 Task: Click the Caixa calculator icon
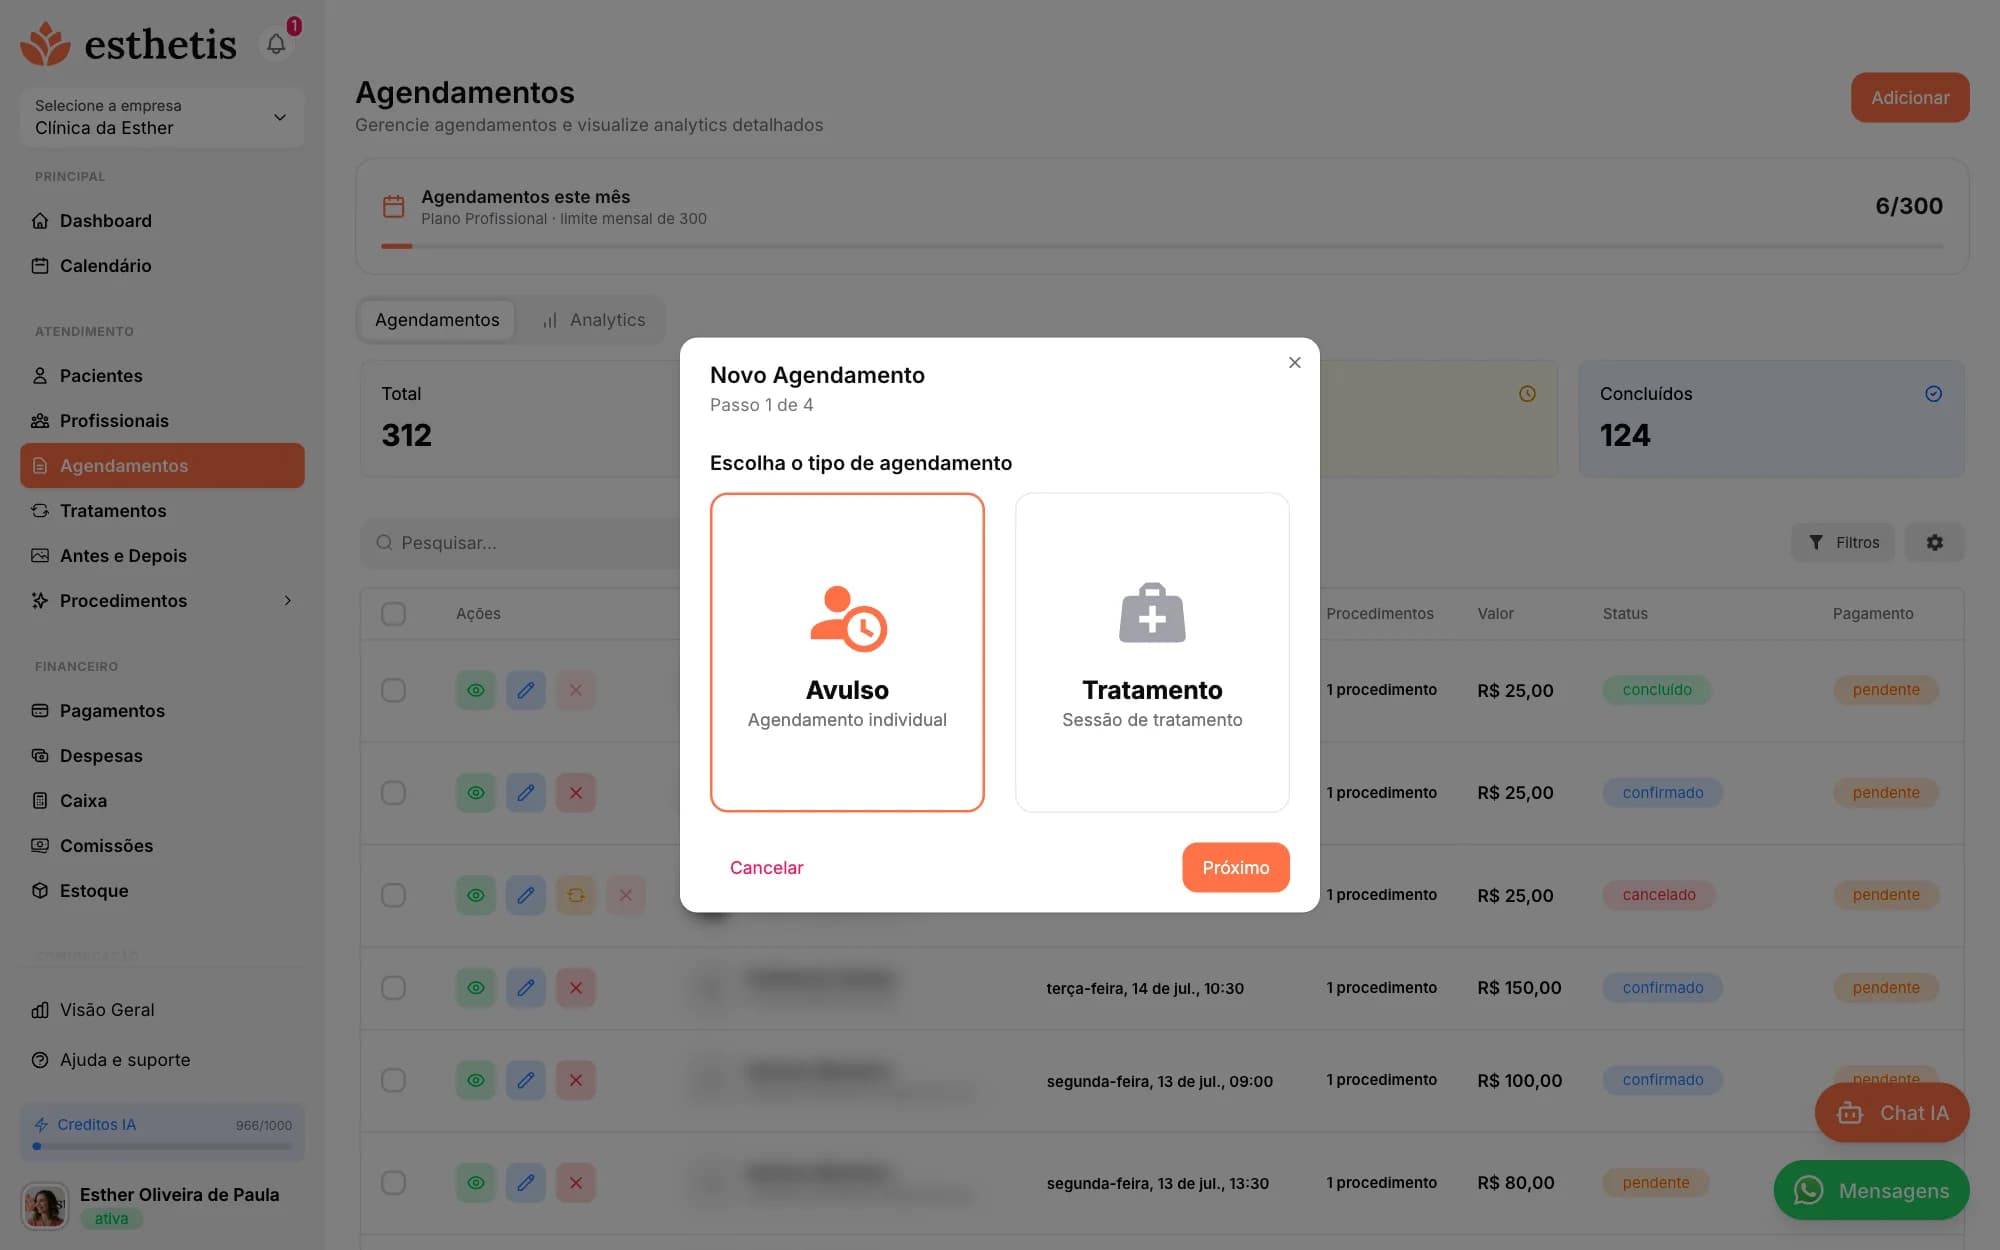[40, 800]
